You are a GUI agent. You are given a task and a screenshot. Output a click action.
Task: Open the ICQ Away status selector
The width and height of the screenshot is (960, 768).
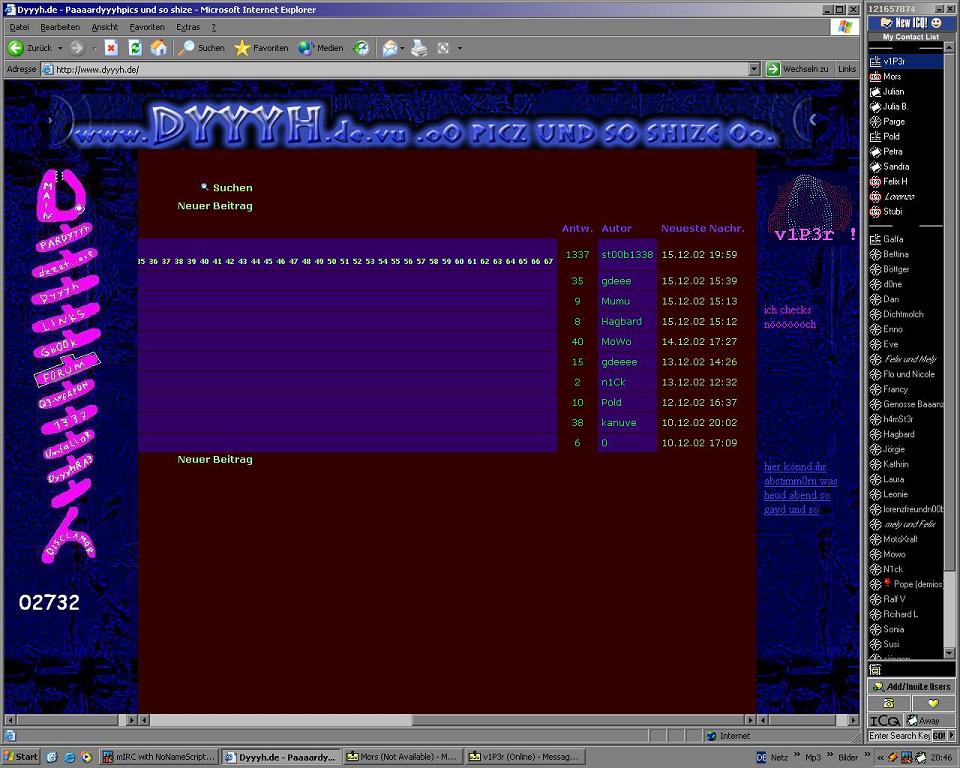point(929,720)
